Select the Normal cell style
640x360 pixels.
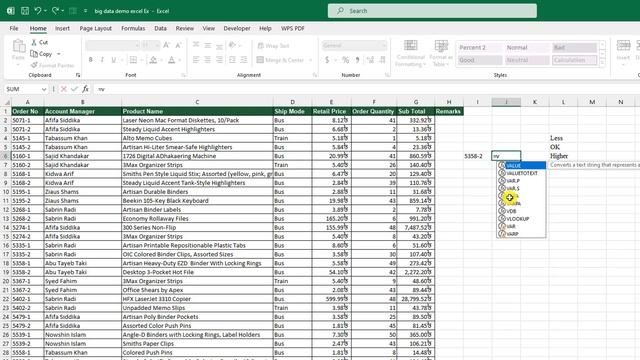[527, 47]
